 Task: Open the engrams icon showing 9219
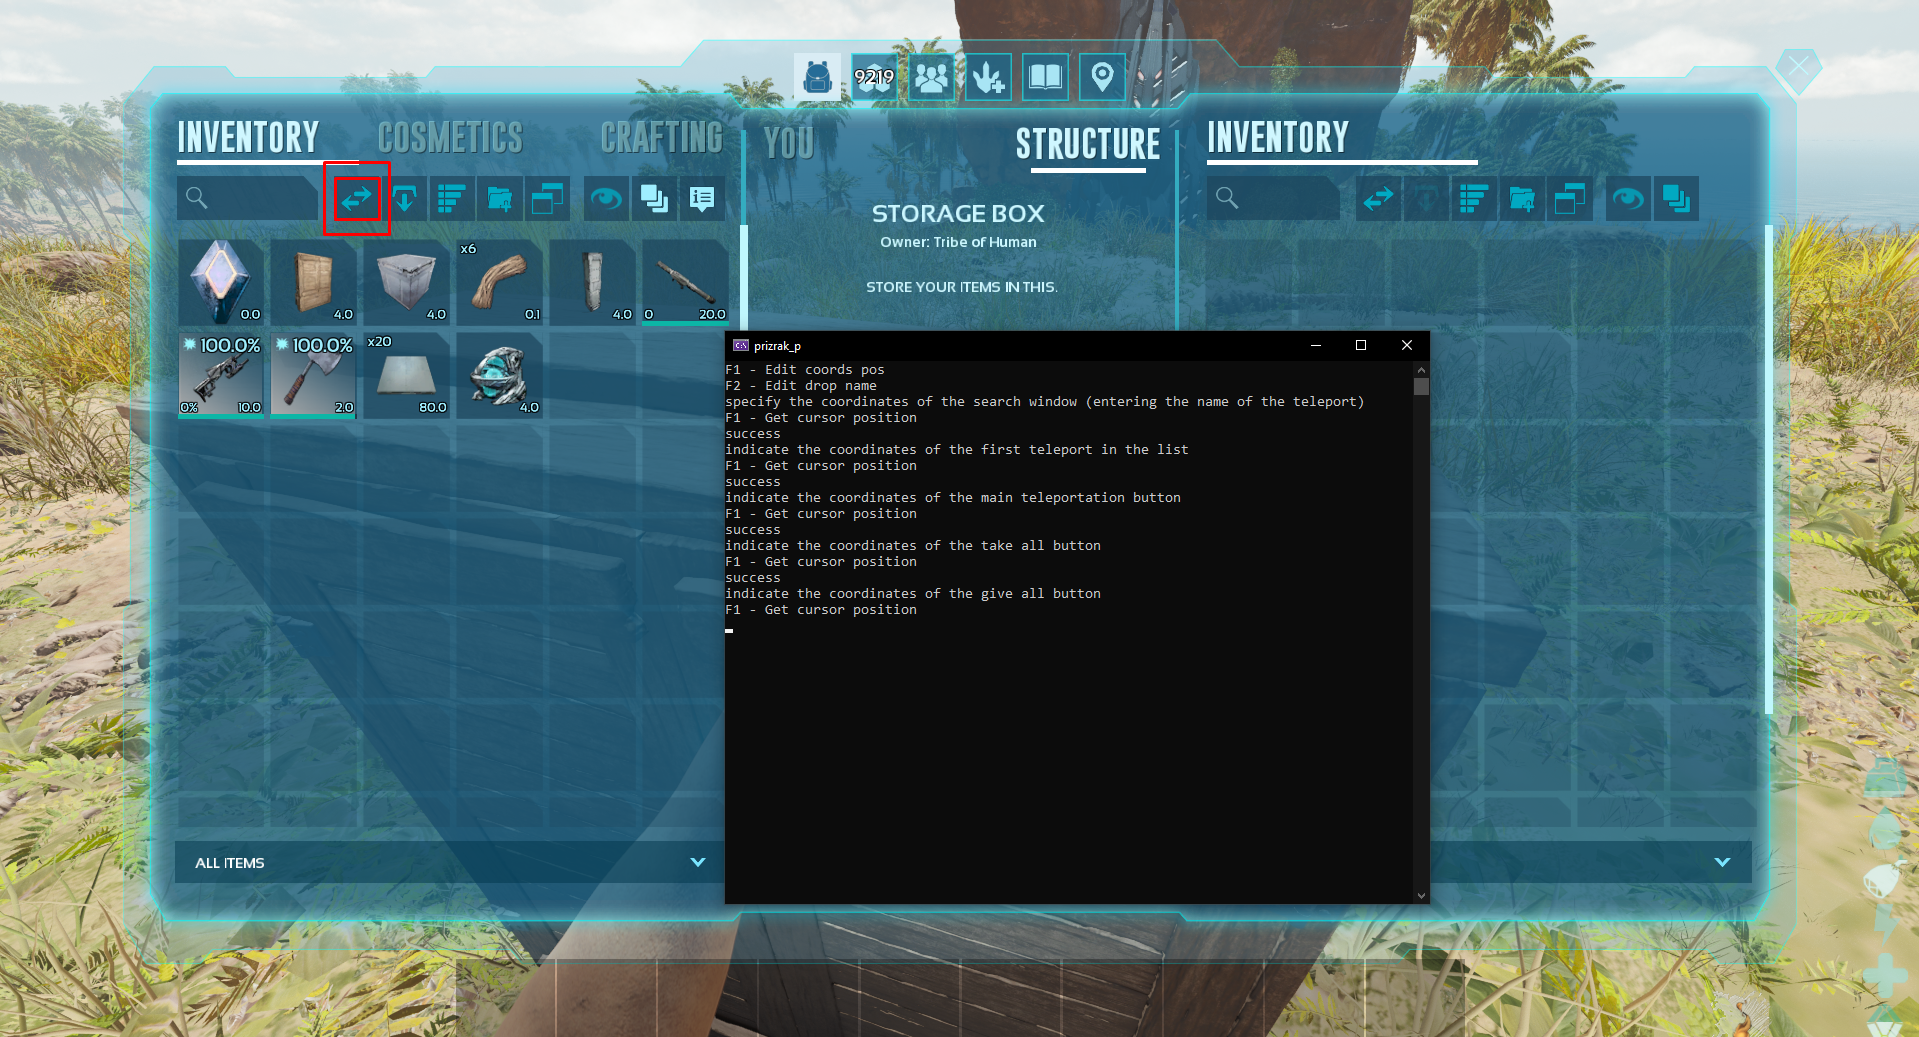click(x=874, y=77)
